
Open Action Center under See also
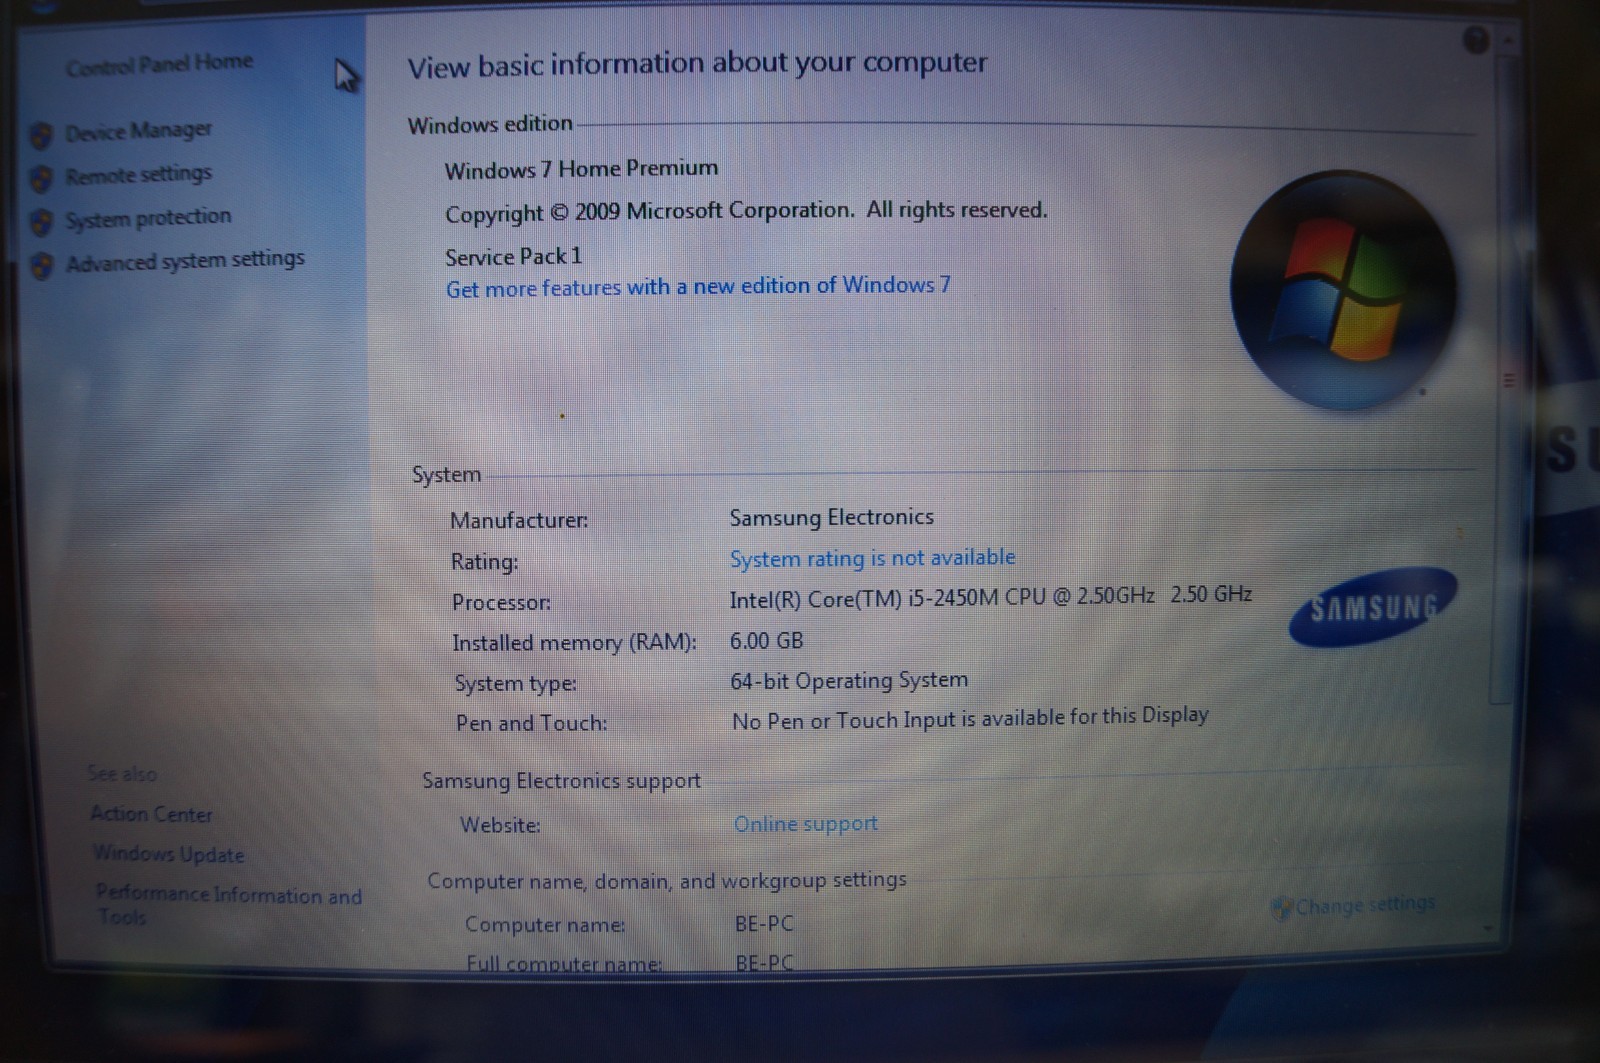(x=151, y=814)
